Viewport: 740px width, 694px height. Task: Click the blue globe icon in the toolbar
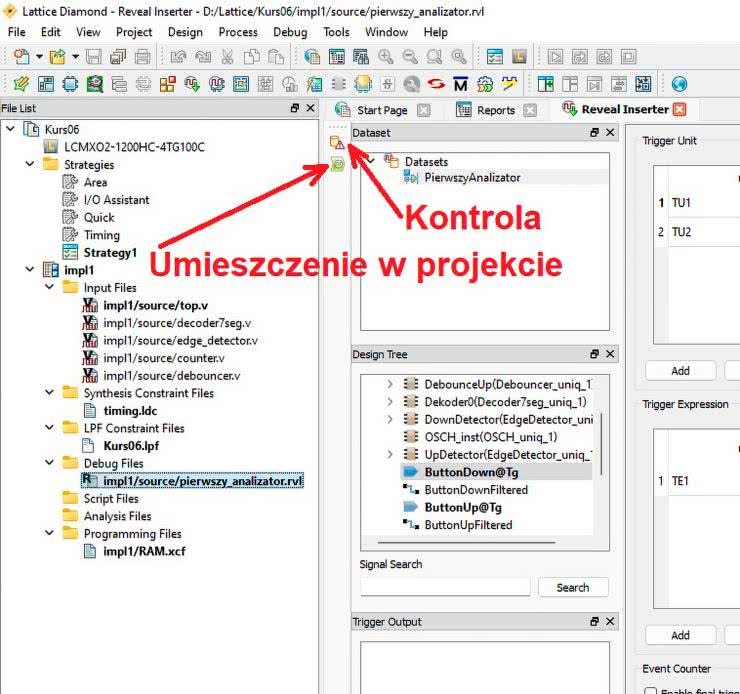(679, 84)
